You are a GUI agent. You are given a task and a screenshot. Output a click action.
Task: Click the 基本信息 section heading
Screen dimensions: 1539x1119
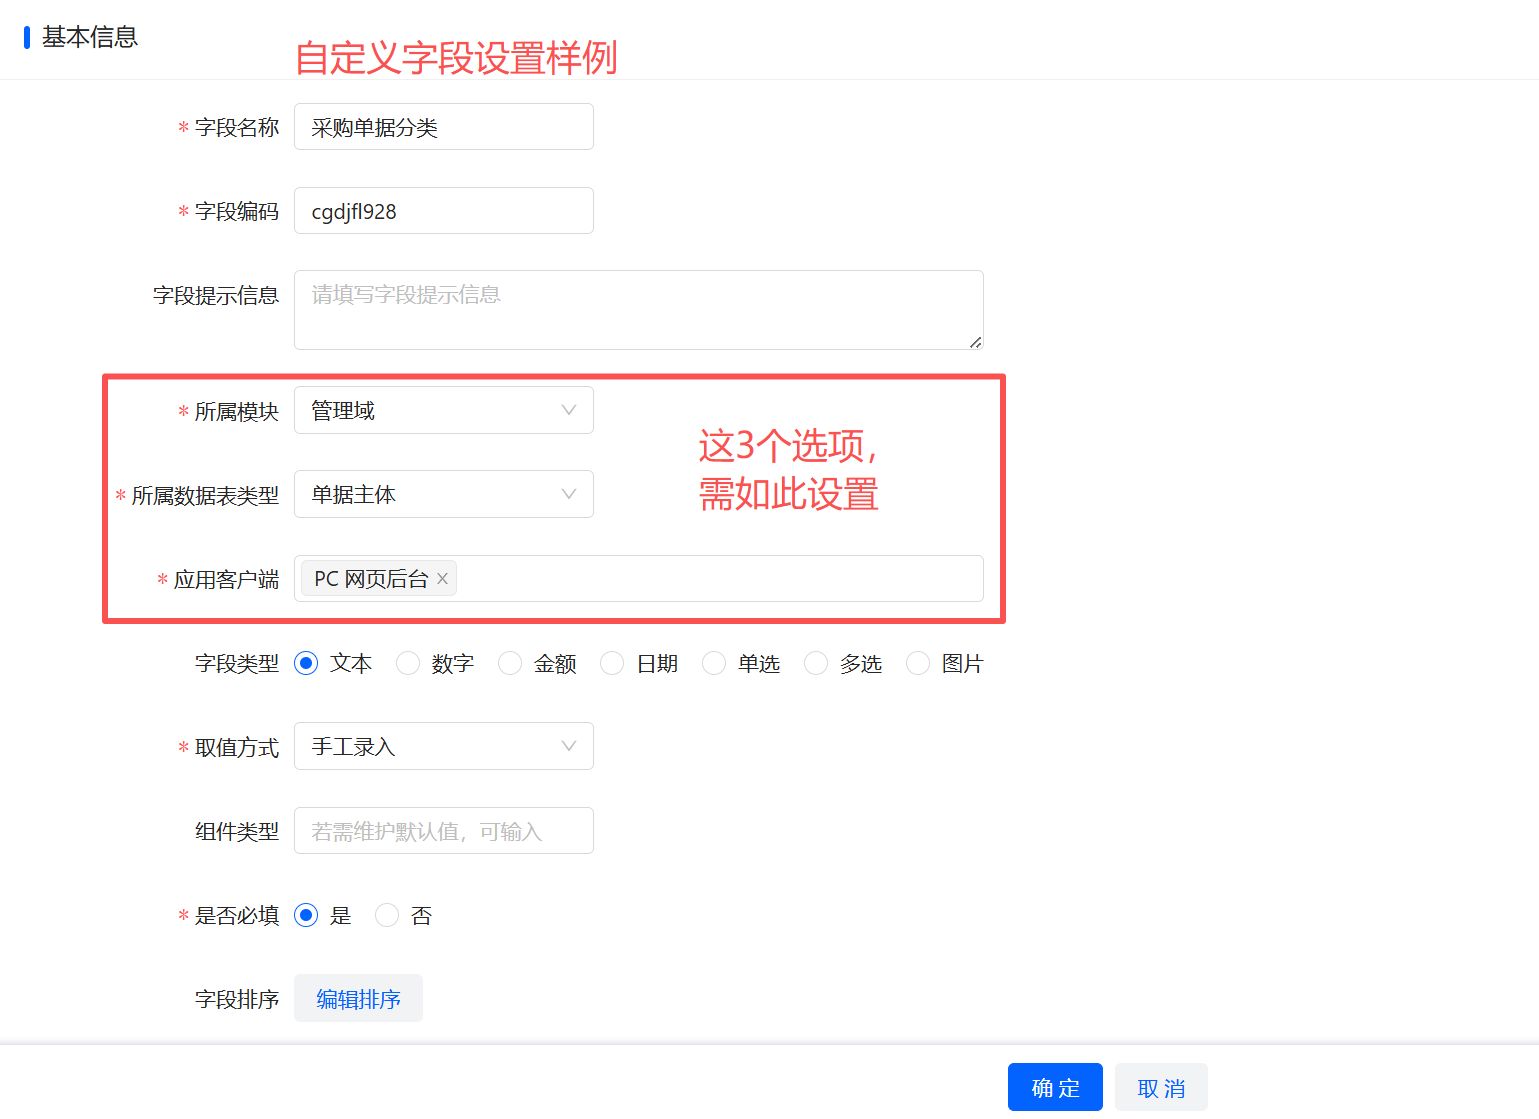tap(90, 37)
